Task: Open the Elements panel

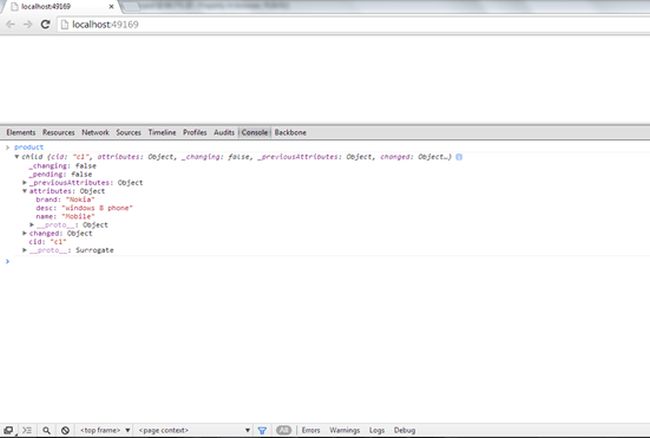Action: [x=21, y=133]
